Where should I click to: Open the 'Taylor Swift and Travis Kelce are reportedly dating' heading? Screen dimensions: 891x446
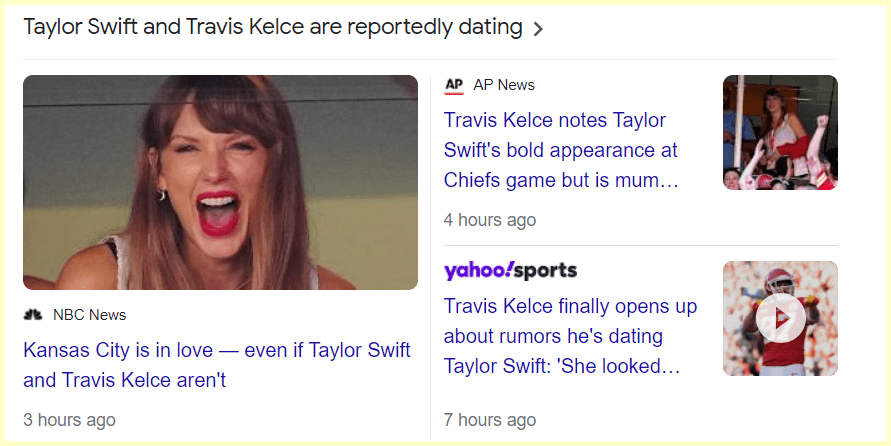(272, 28)
